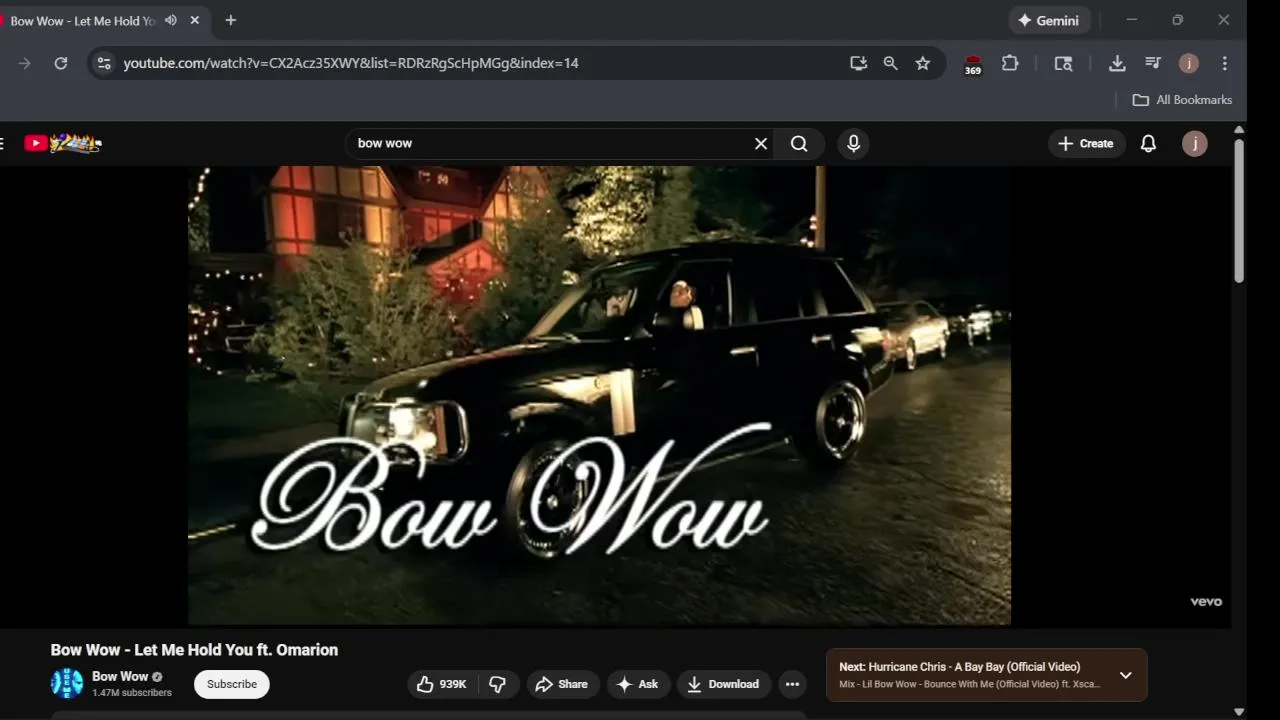This screenshot has height=720, width=1280.
Task: Clear the search box with X
Action: coord(761,144)
